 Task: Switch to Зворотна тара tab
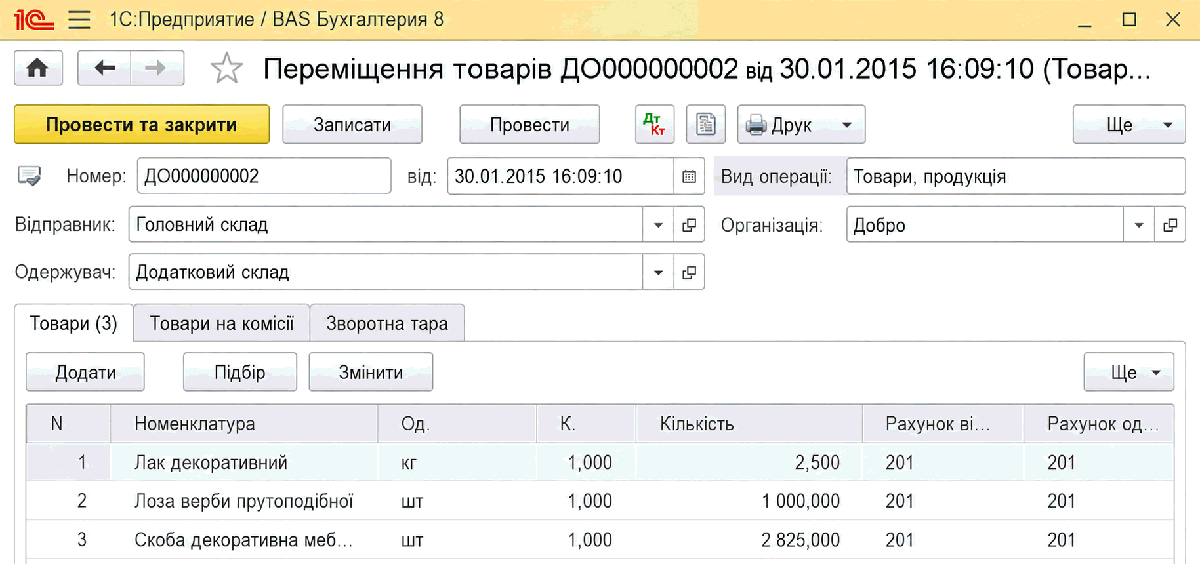(387, 323)
